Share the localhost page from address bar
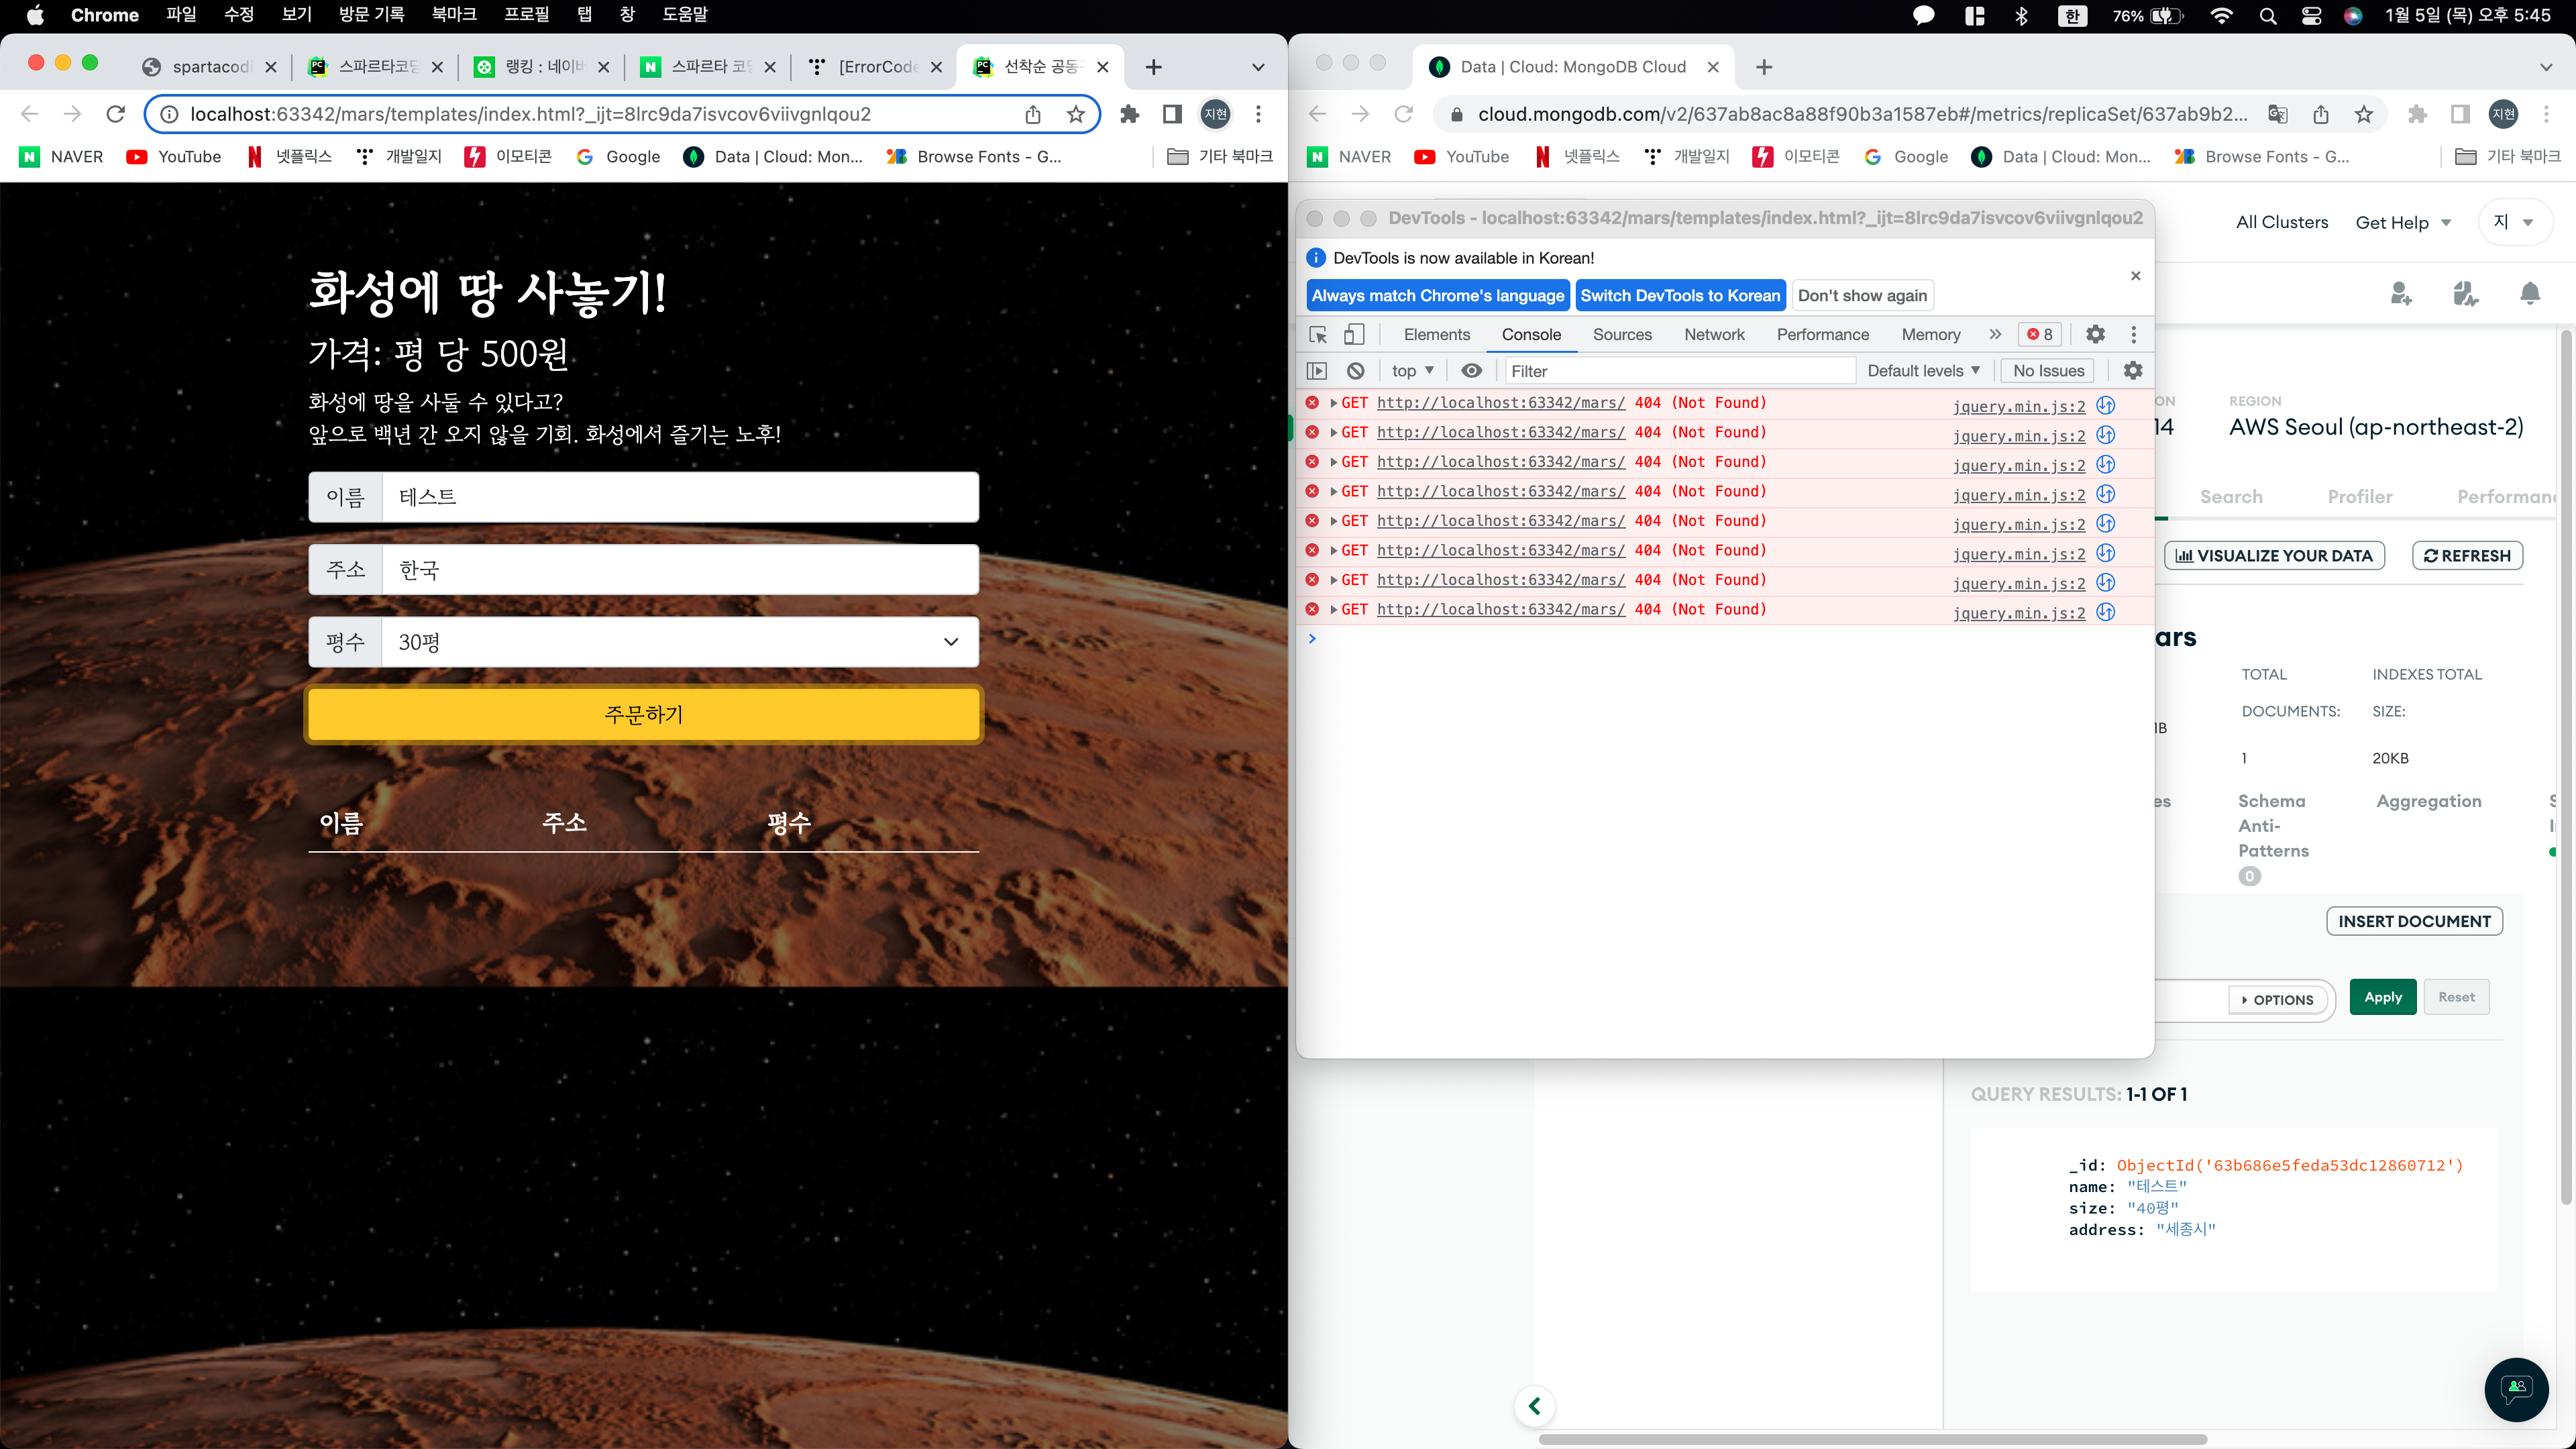Screen dimensions: 2576x1449 [x=1033, y=114]
